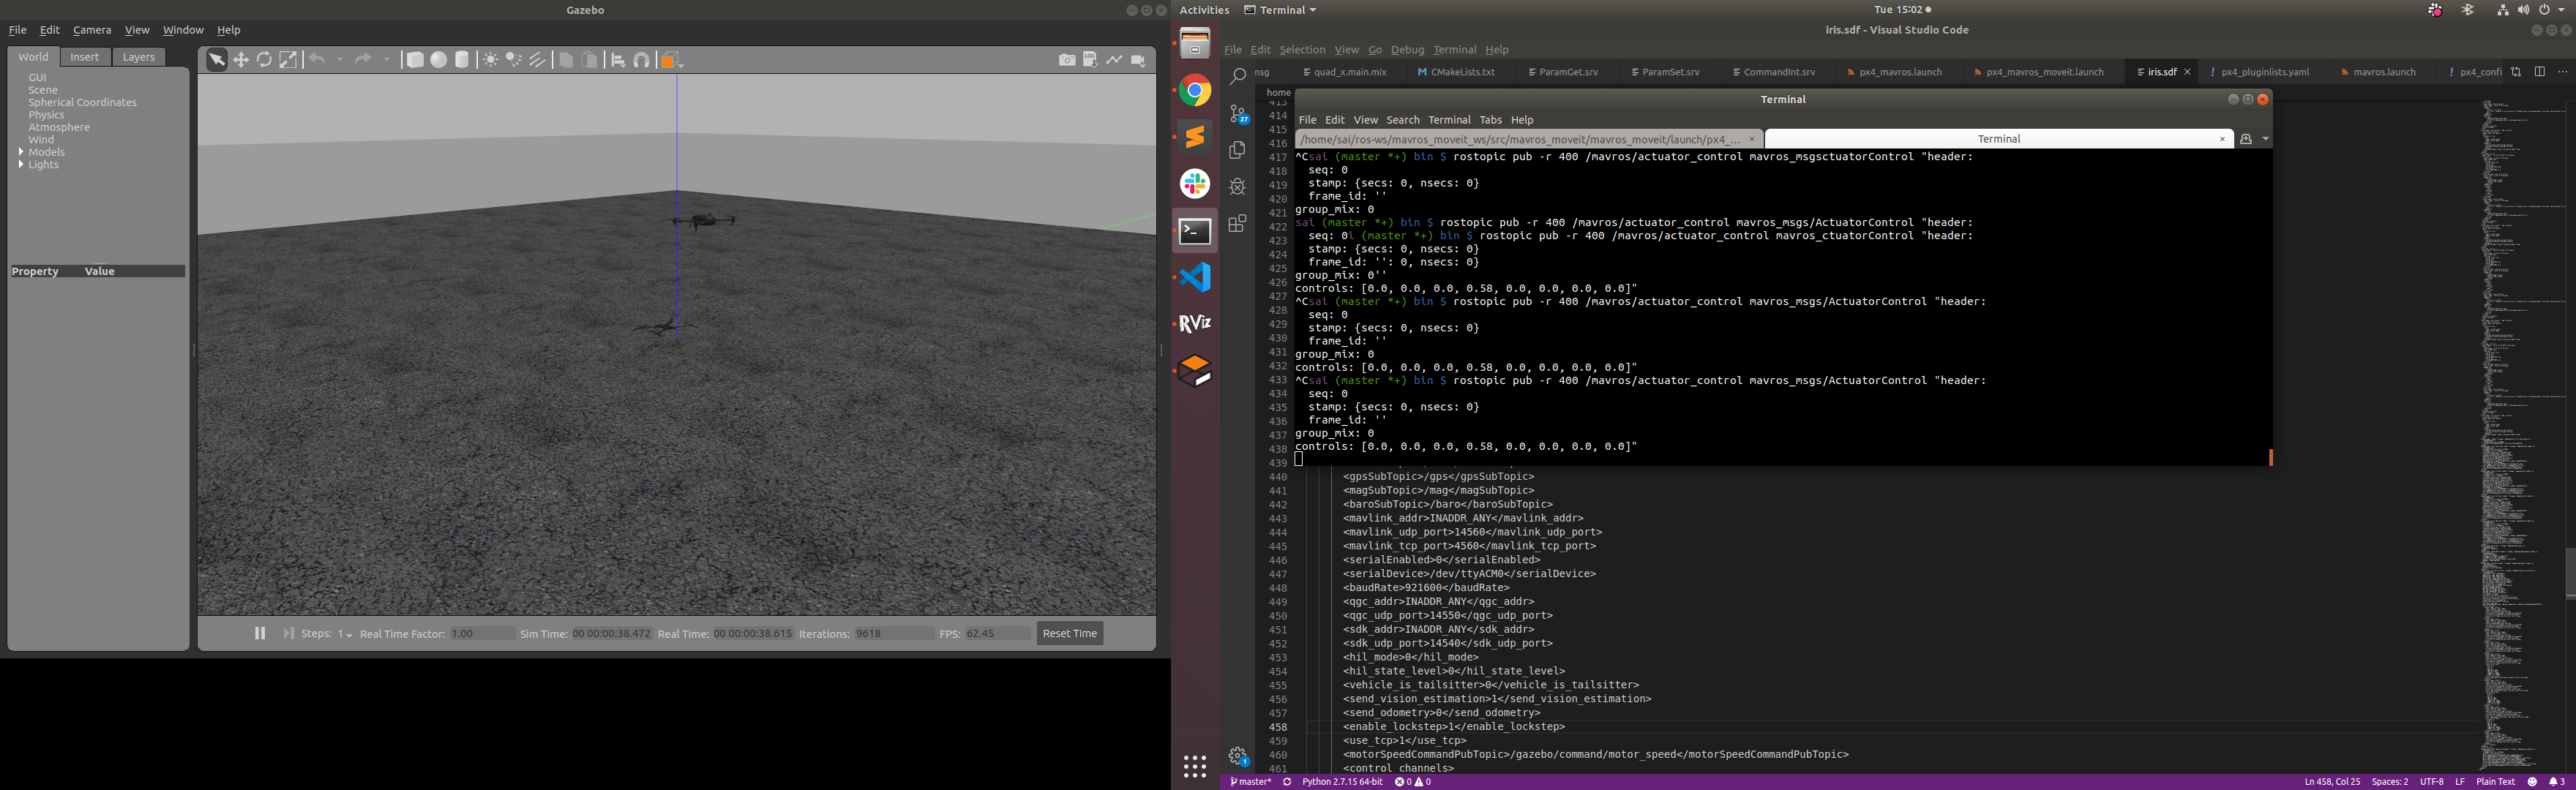Start video recording in Gazebo top-right toolbar
This screenshot has height=790, width=2576.
pyautogui.click(x=1138, y=59)
